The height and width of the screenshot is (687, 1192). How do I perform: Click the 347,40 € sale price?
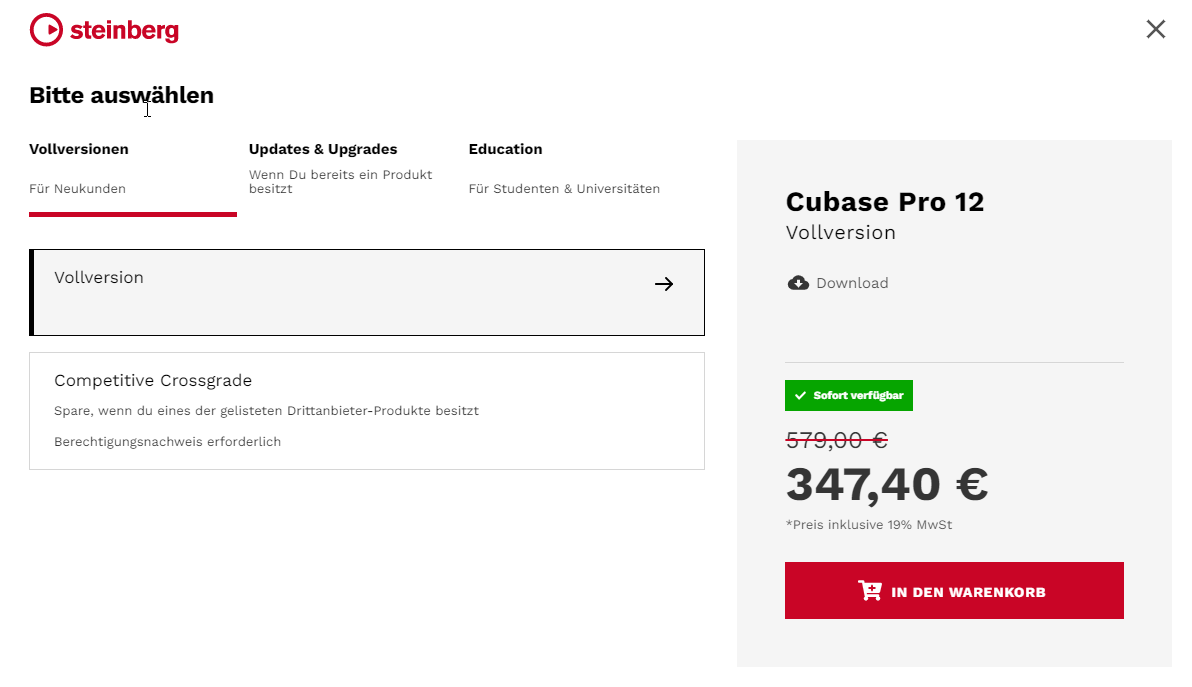[886, 484]
